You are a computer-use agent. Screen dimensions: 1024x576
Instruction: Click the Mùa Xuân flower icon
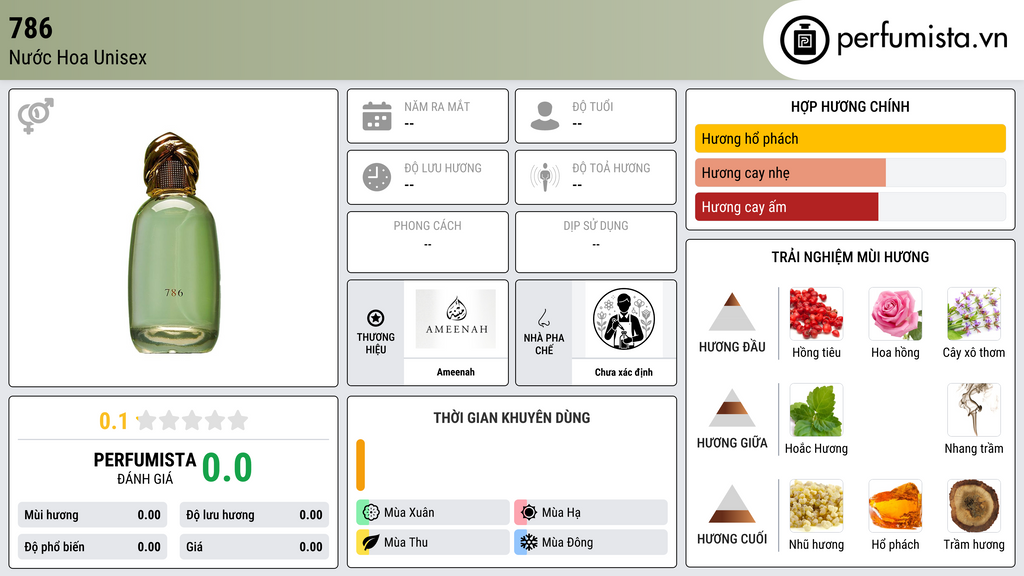coord(371,512)
